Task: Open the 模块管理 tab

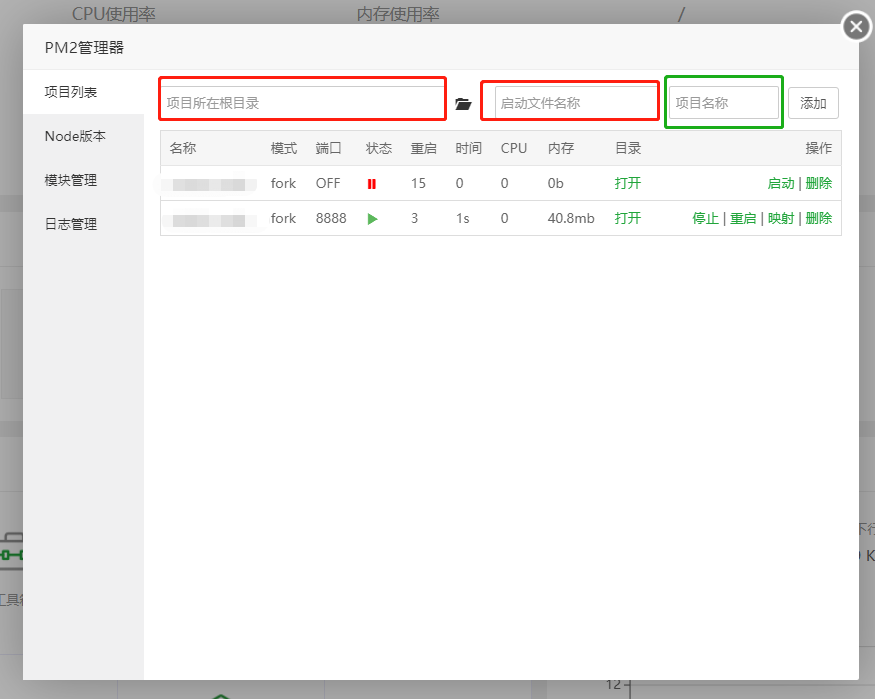Action: pyautogui.click(x=84, y=180)
